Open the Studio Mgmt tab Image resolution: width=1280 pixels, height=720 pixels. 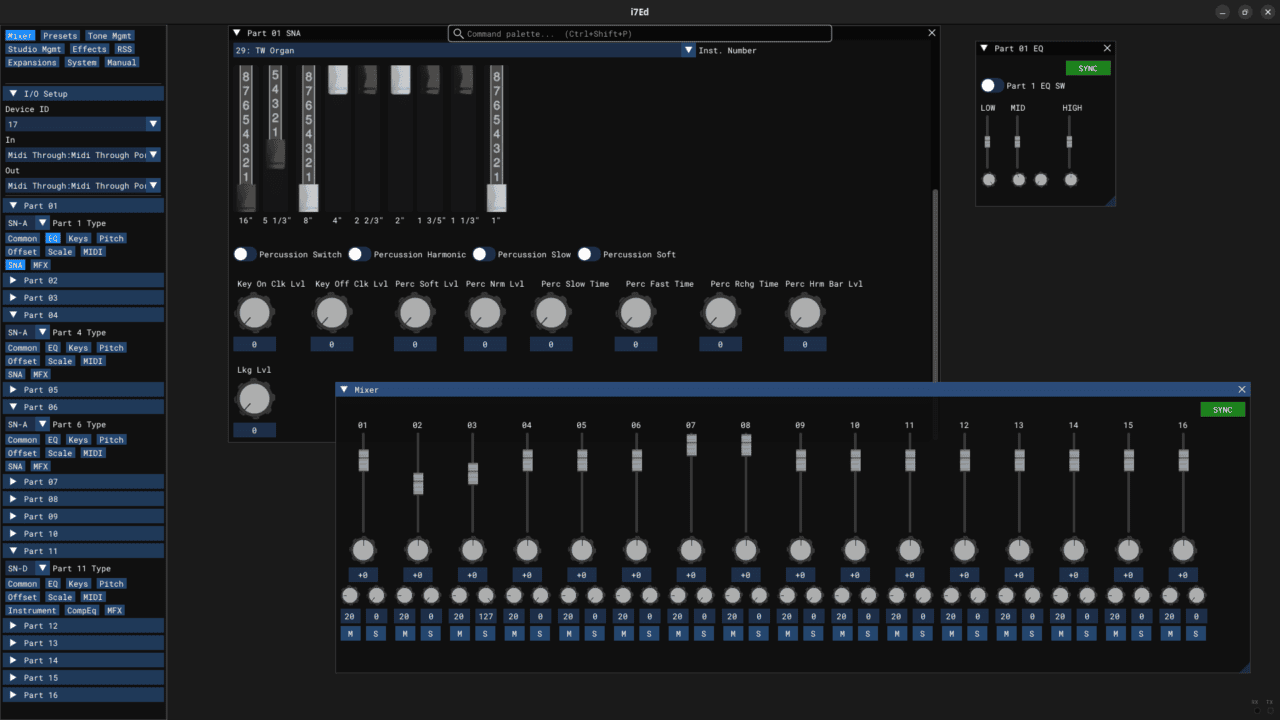(36, 49)
